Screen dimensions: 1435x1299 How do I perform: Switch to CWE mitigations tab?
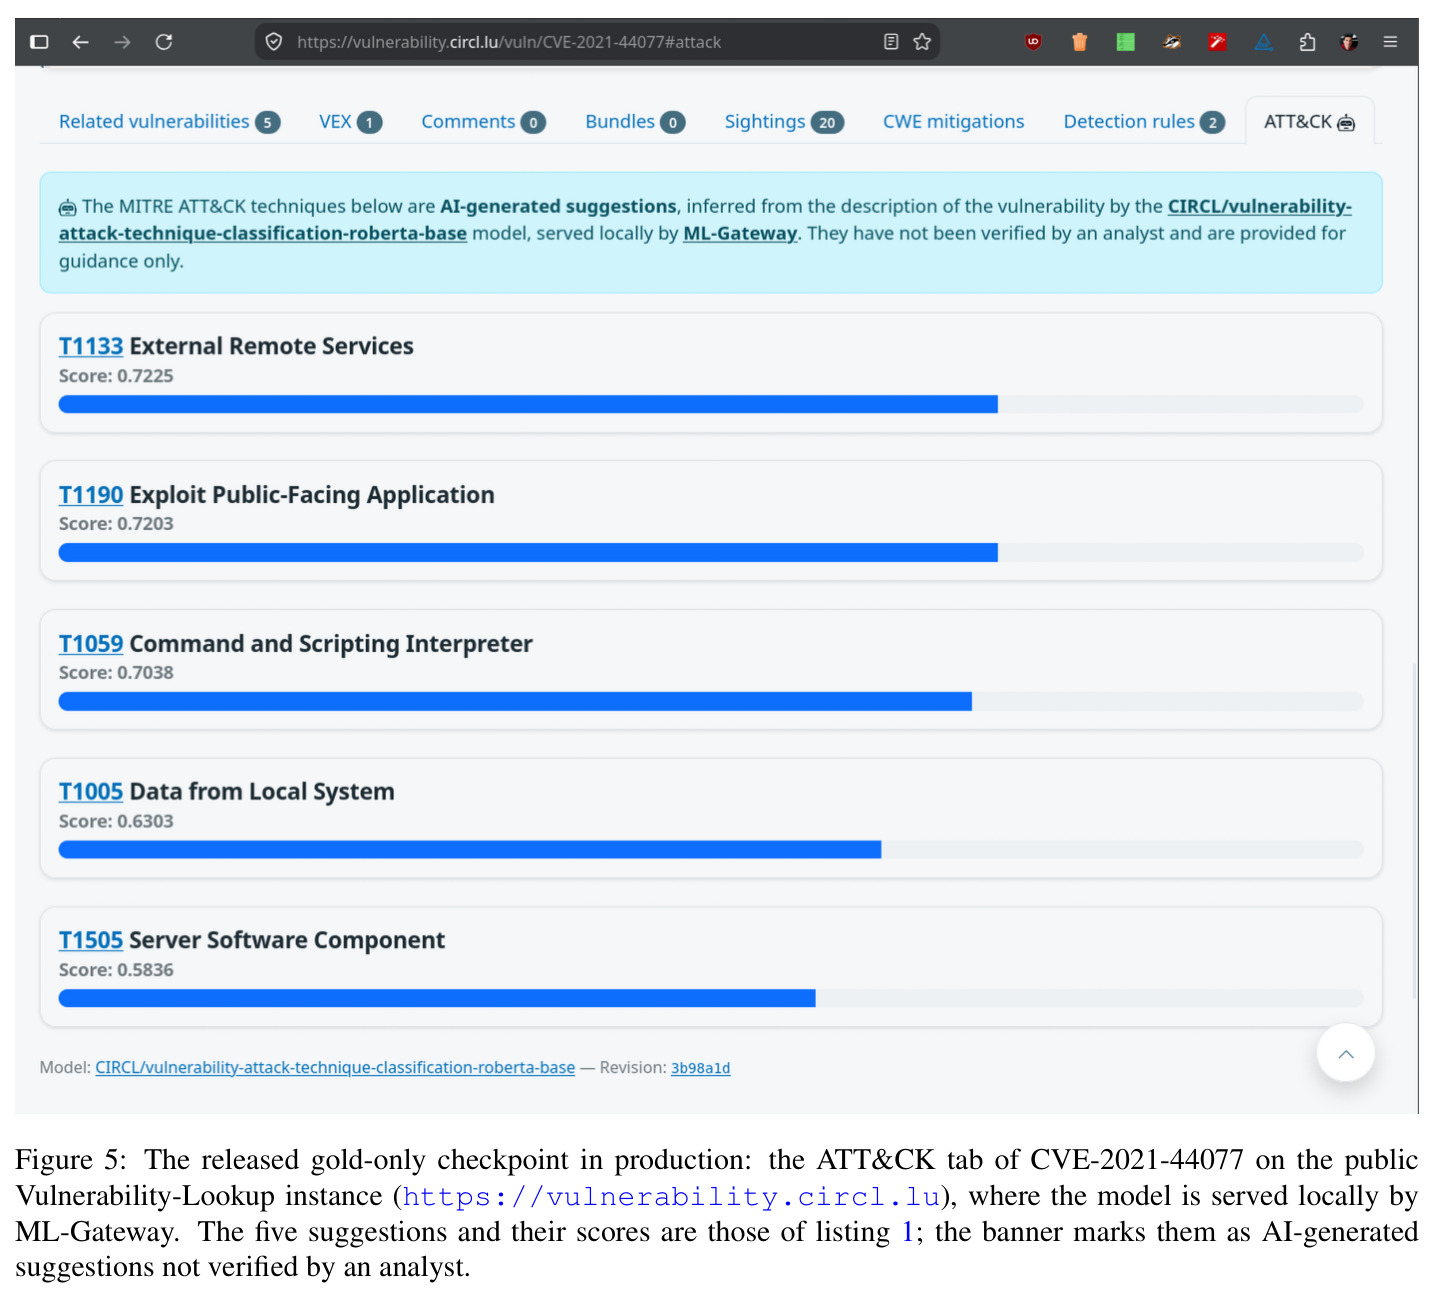tap(953, 122)
